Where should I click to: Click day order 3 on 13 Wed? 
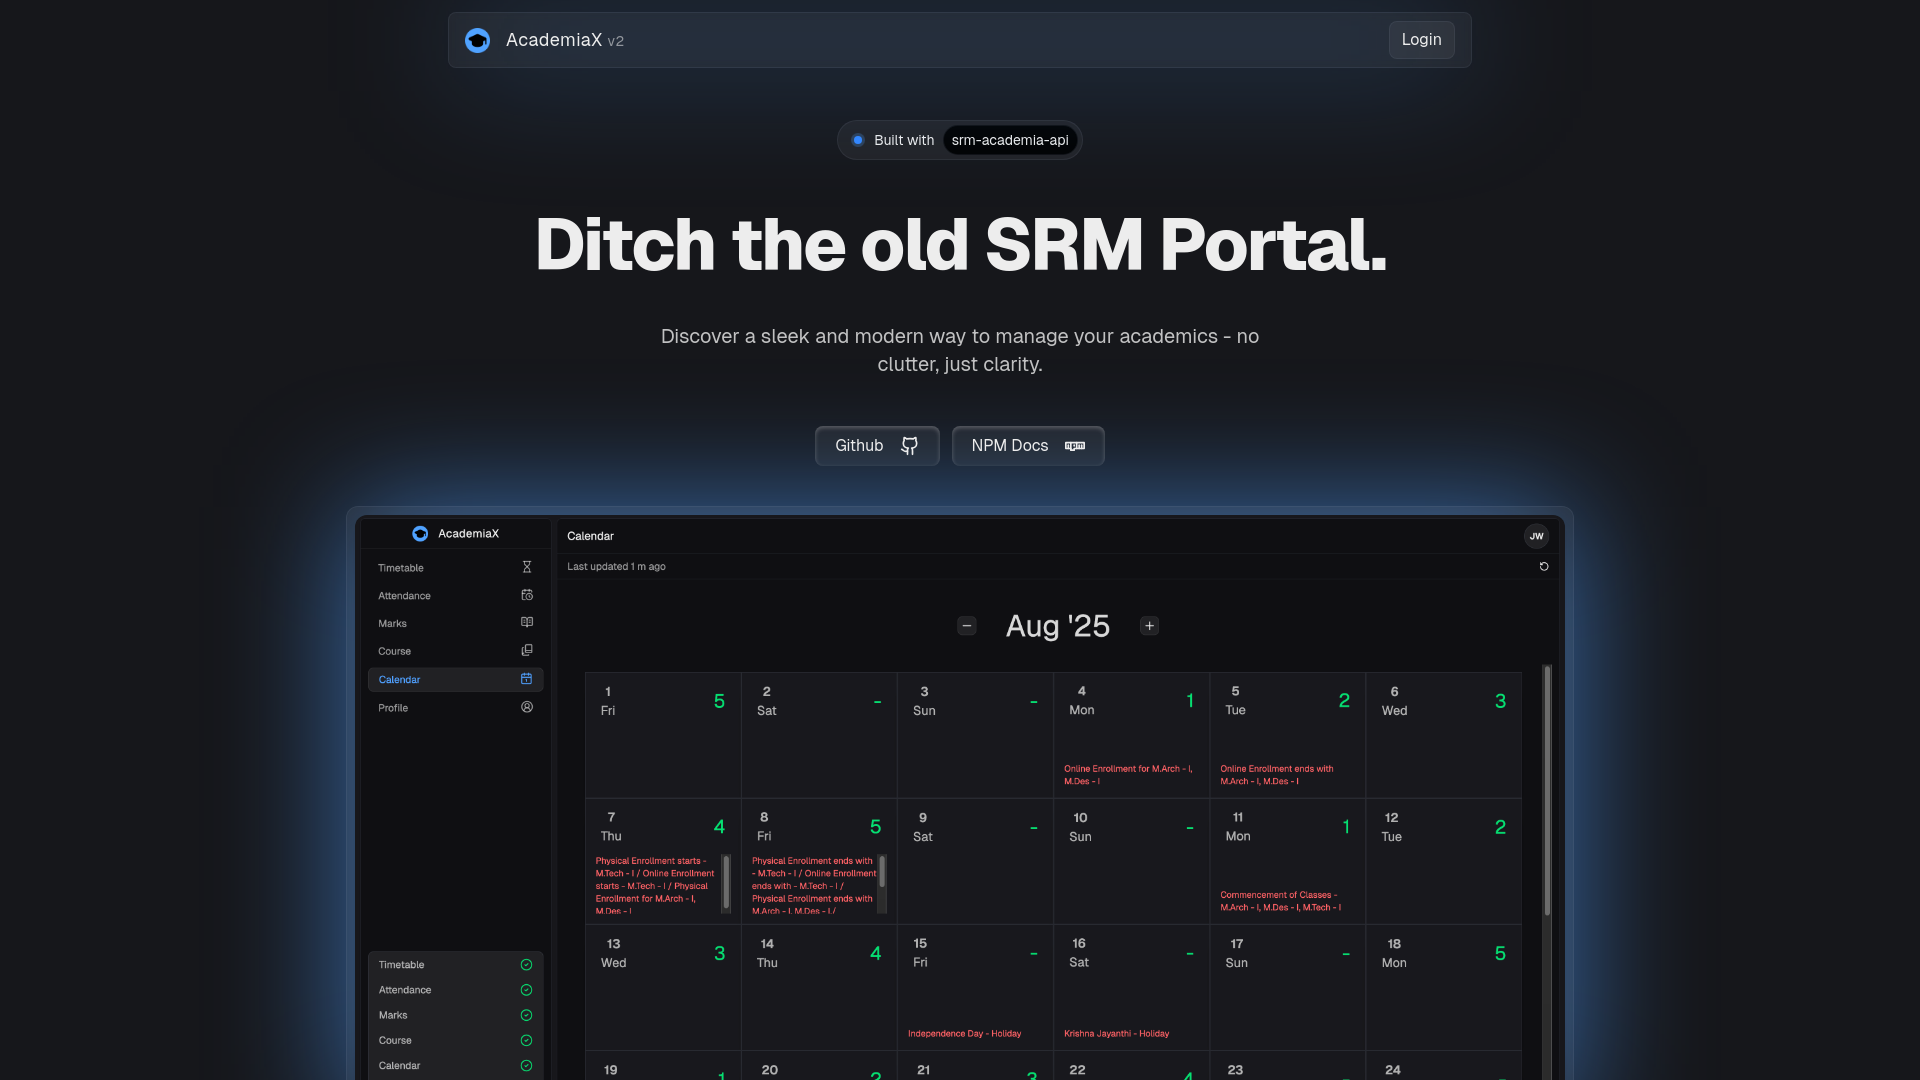[719, 954]
